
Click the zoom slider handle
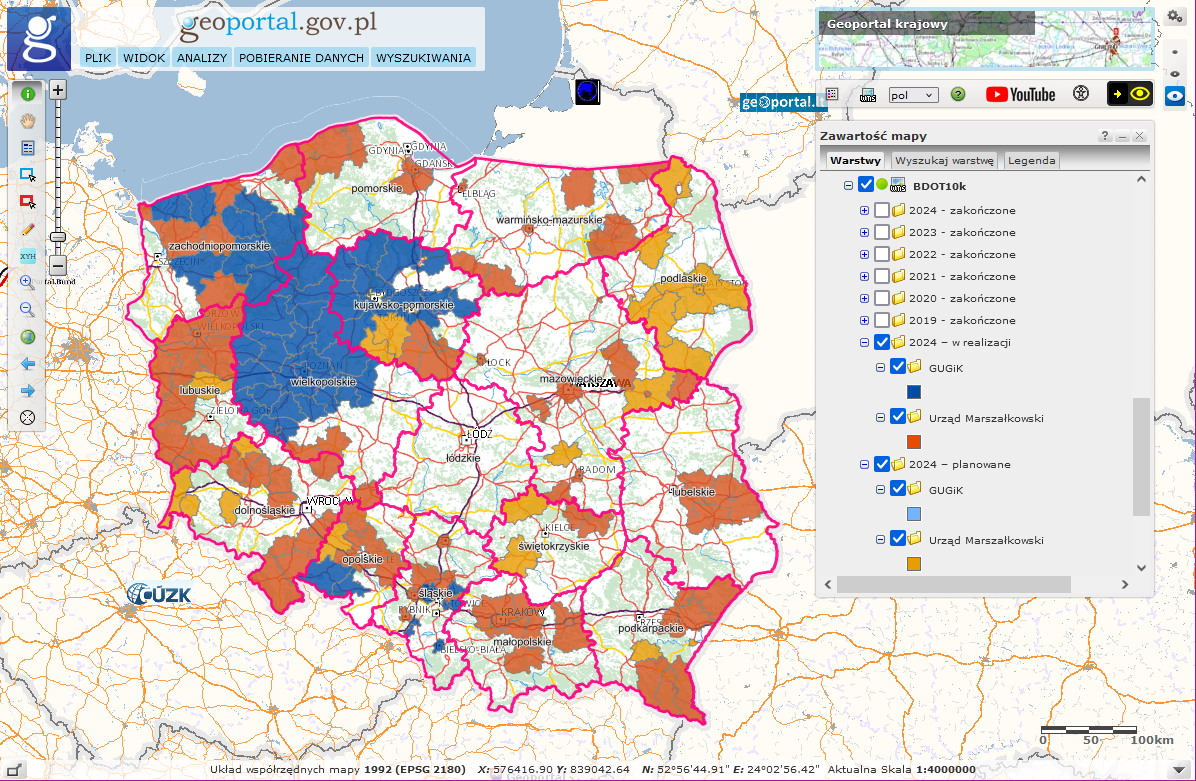tap(58, 237)
